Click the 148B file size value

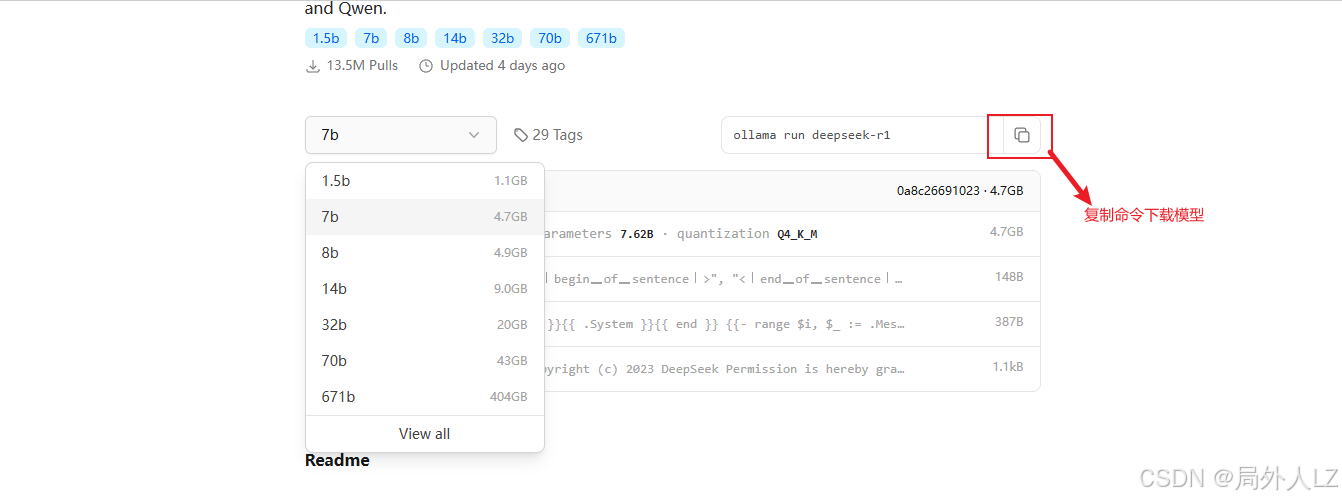click(1007, 278)
